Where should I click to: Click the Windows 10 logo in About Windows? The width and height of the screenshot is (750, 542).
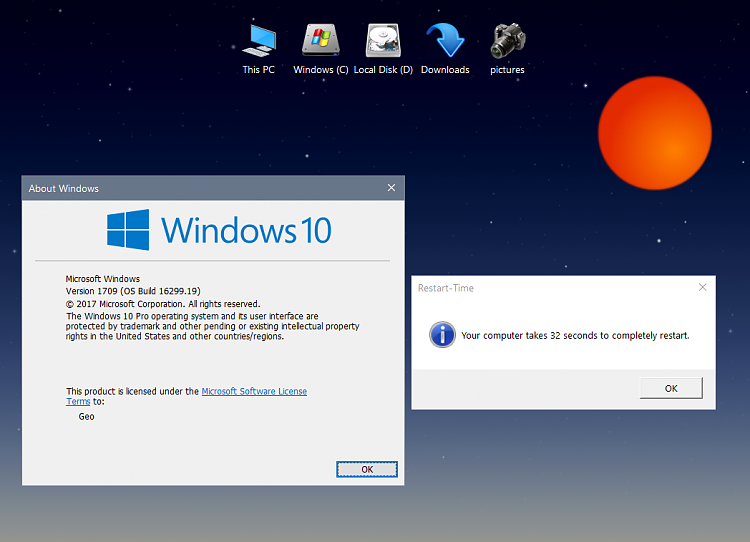coord(219,230)
